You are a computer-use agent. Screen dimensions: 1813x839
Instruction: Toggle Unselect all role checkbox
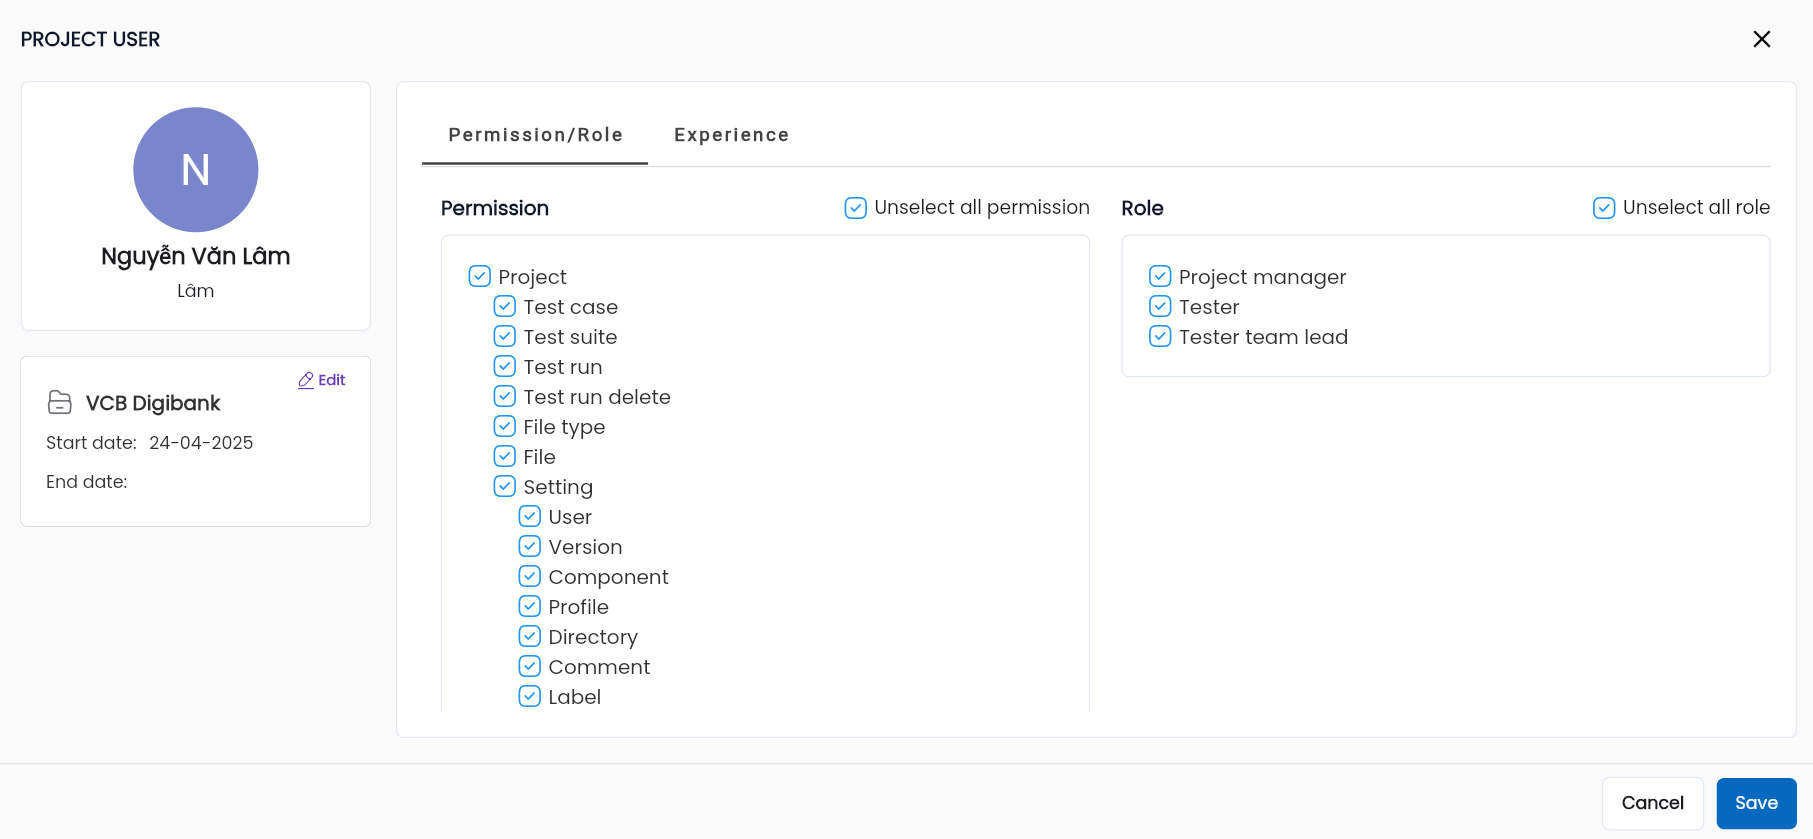click(x=1604, y=208)
